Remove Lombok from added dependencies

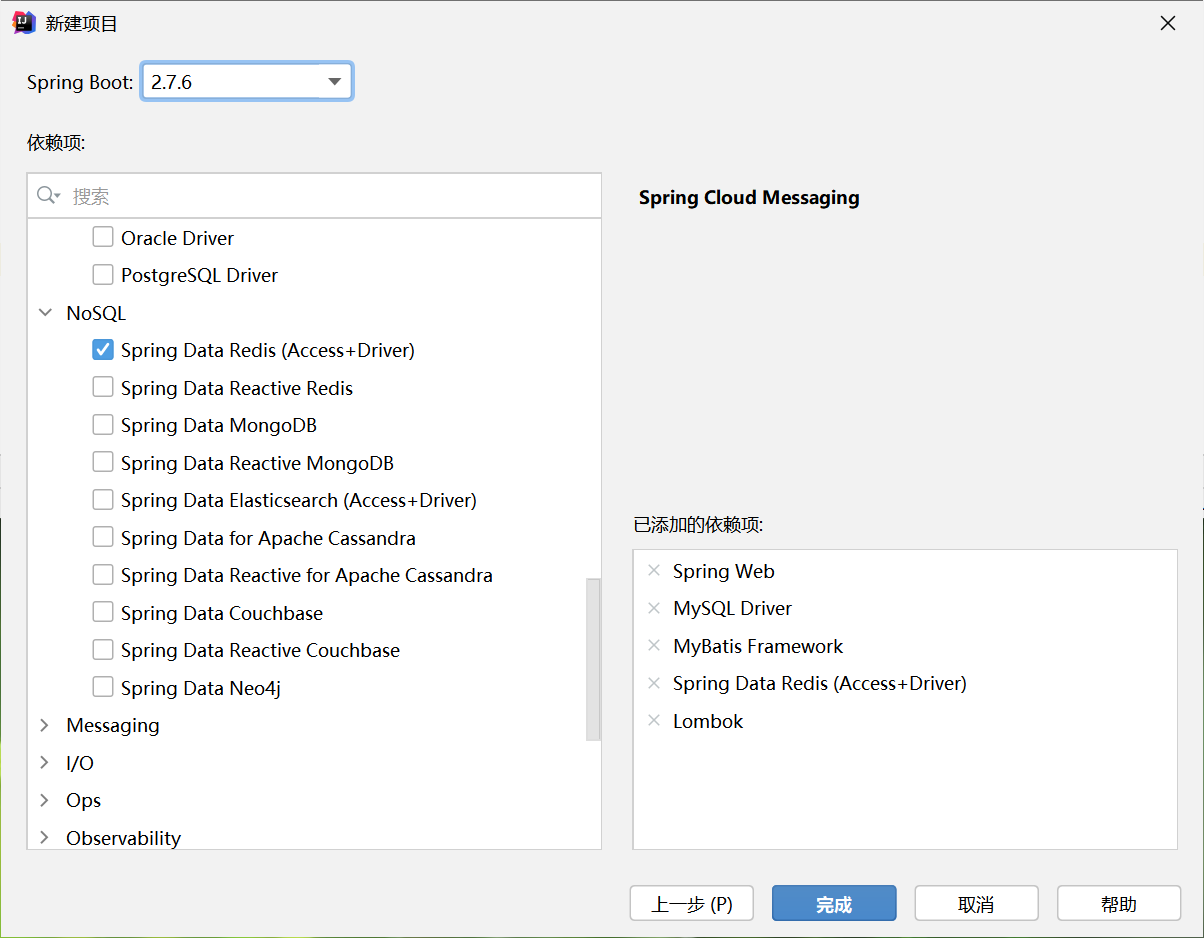(x=654, y=721)
